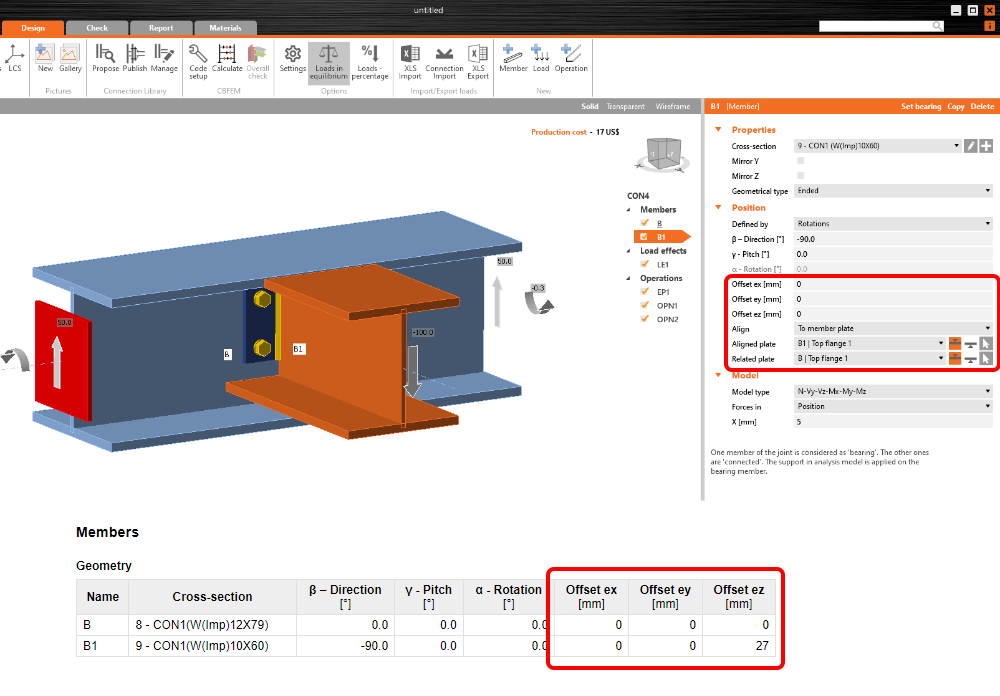Toggle visibility checkbox for EP1 operation
The width and height of the screenshot is (1000, 696).
[x=645, y=292]
